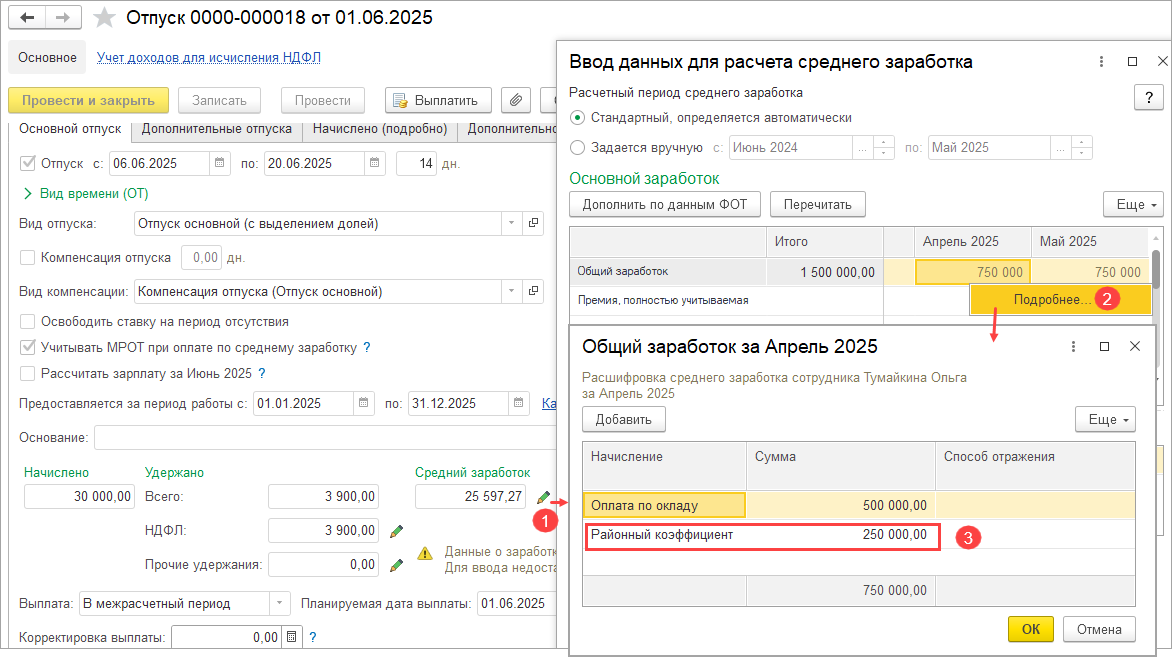Edit НДФЛ with the pencil icon
The image size is (1172, 657).
point(397,531)
